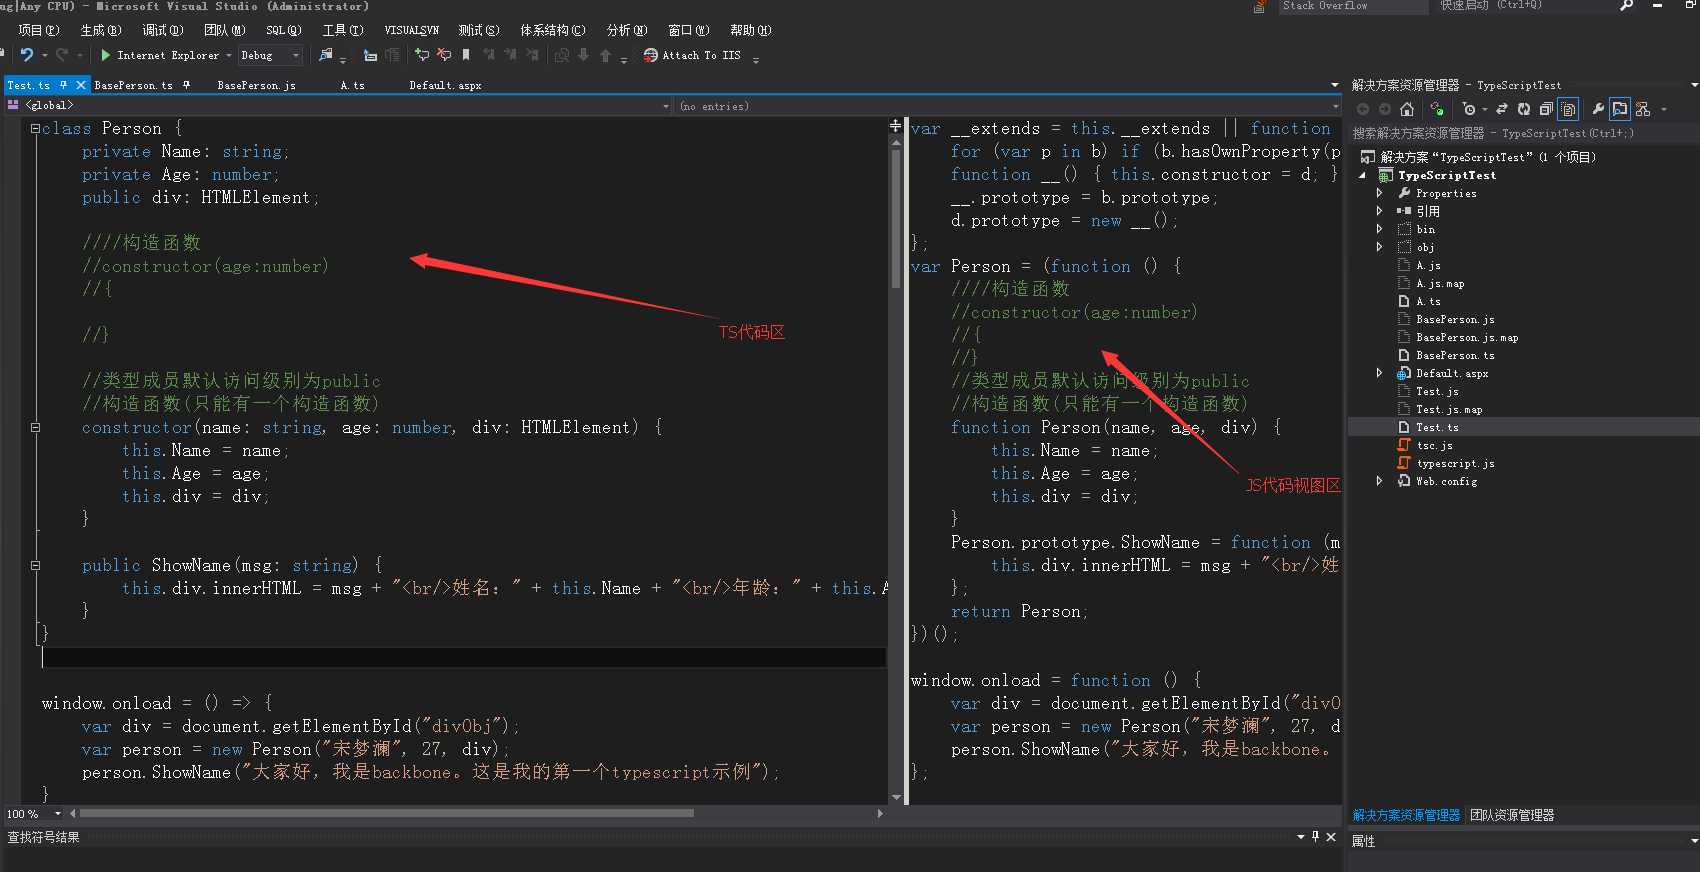Toggle Show All Files in Solution Explorer
This screenshot has width=1700, height=872.
tap(1568, 109)
